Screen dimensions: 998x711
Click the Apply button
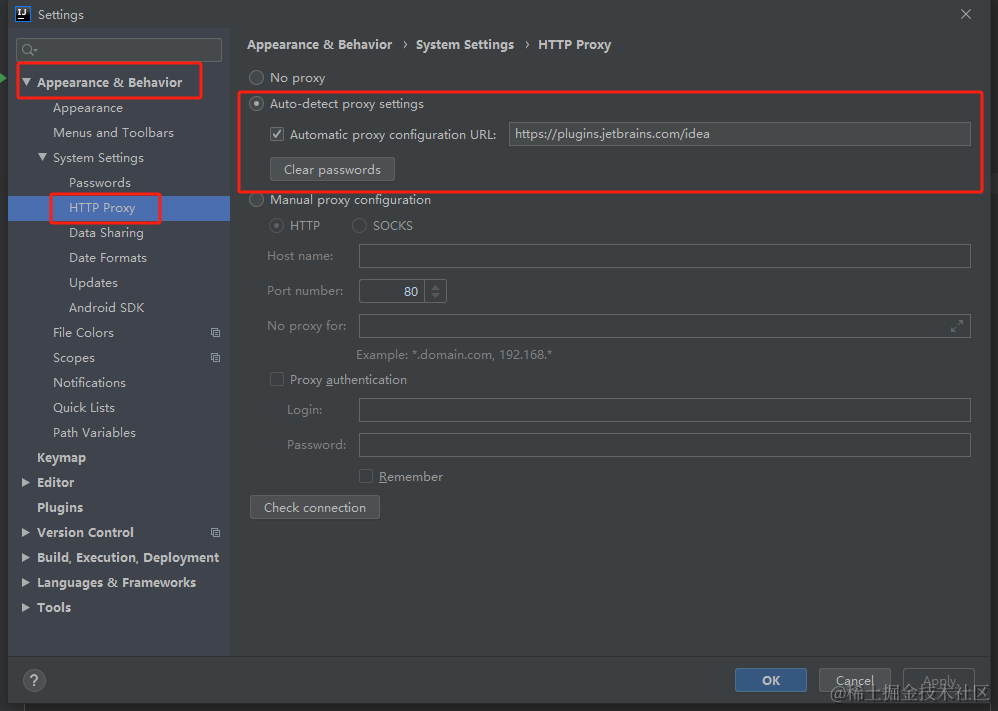(939, 680)
